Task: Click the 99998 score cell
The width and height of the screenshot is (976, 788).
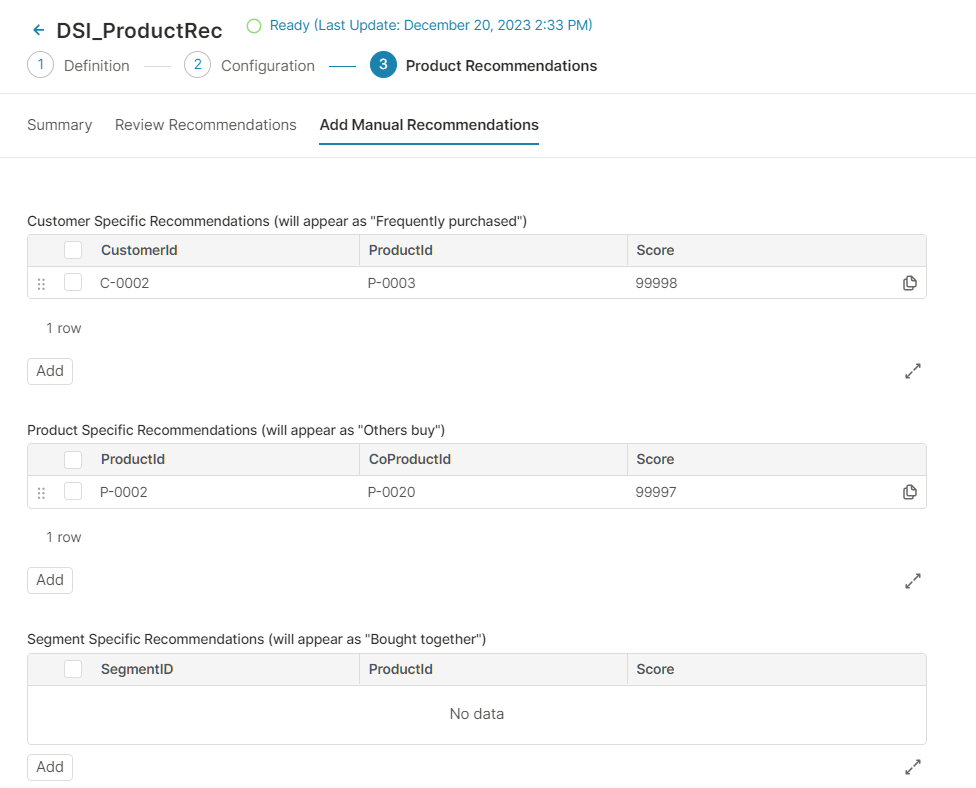Action: (x=656, y=283)
